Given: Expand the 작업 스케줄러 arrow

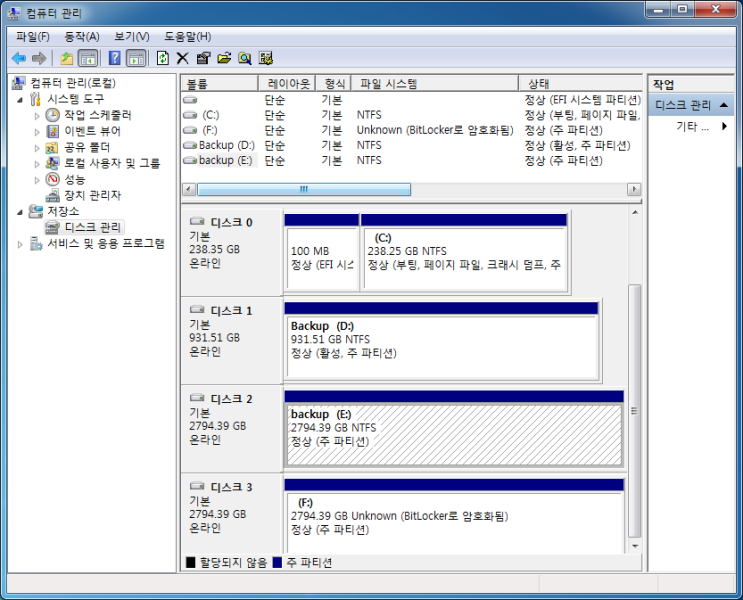Looking at the screenshot, I should tap(36, 115).
